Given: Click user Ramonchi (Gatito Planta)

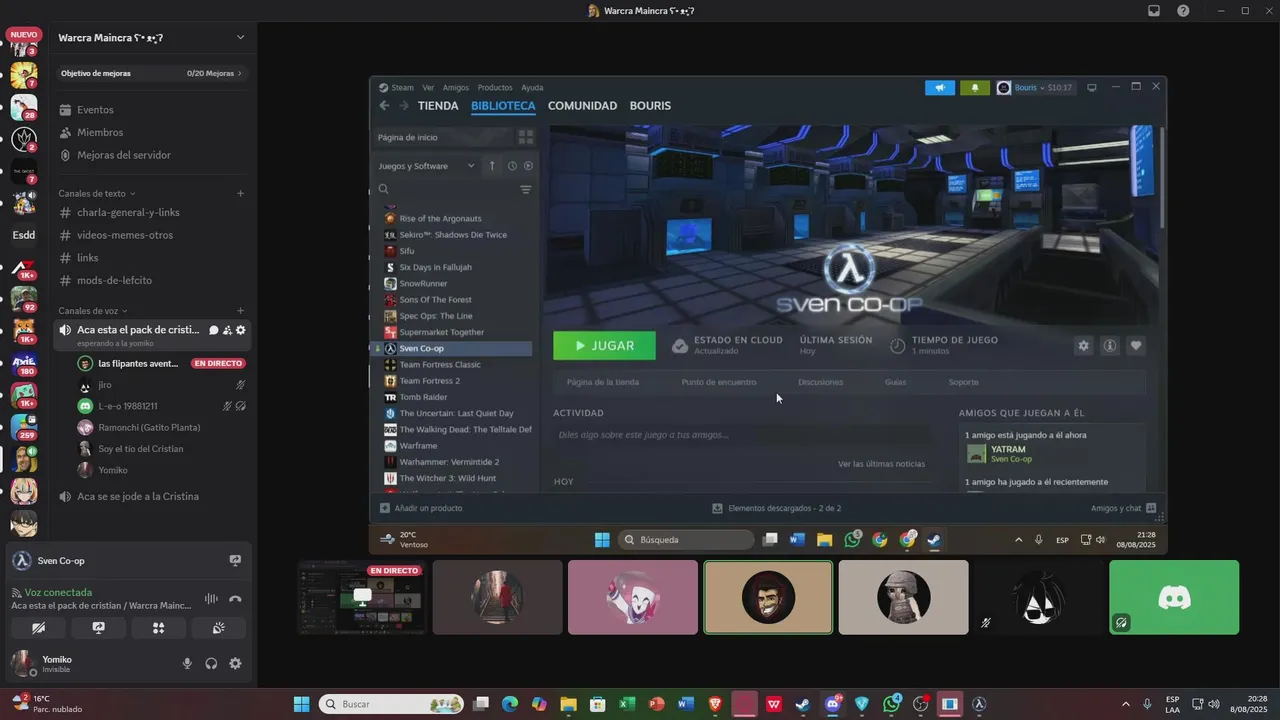Looking at the screenshot, I should click(x=161, y=427).
